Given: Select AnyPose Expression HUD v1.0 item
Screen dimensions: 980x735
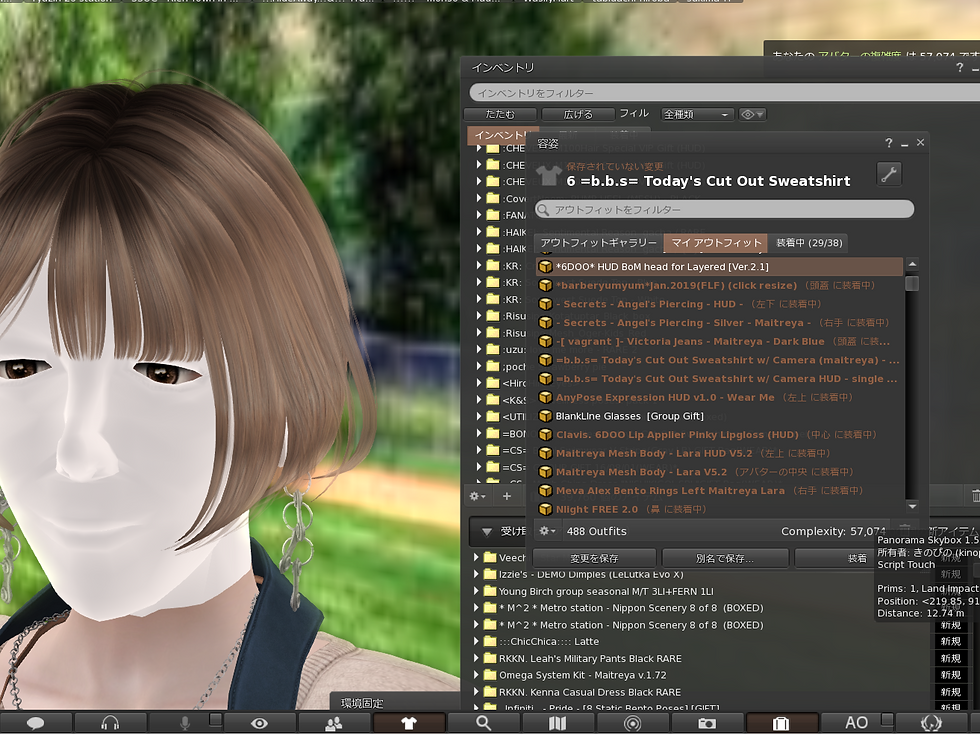Looking at the screenshot, I should [x=719, y=398].
